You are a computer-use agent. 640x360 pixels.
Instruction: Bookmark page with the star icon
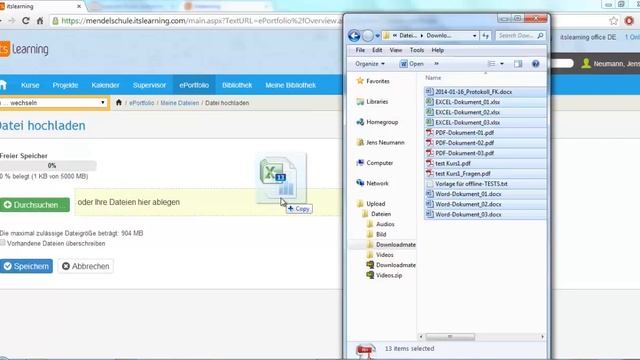(x=613, y=21)
